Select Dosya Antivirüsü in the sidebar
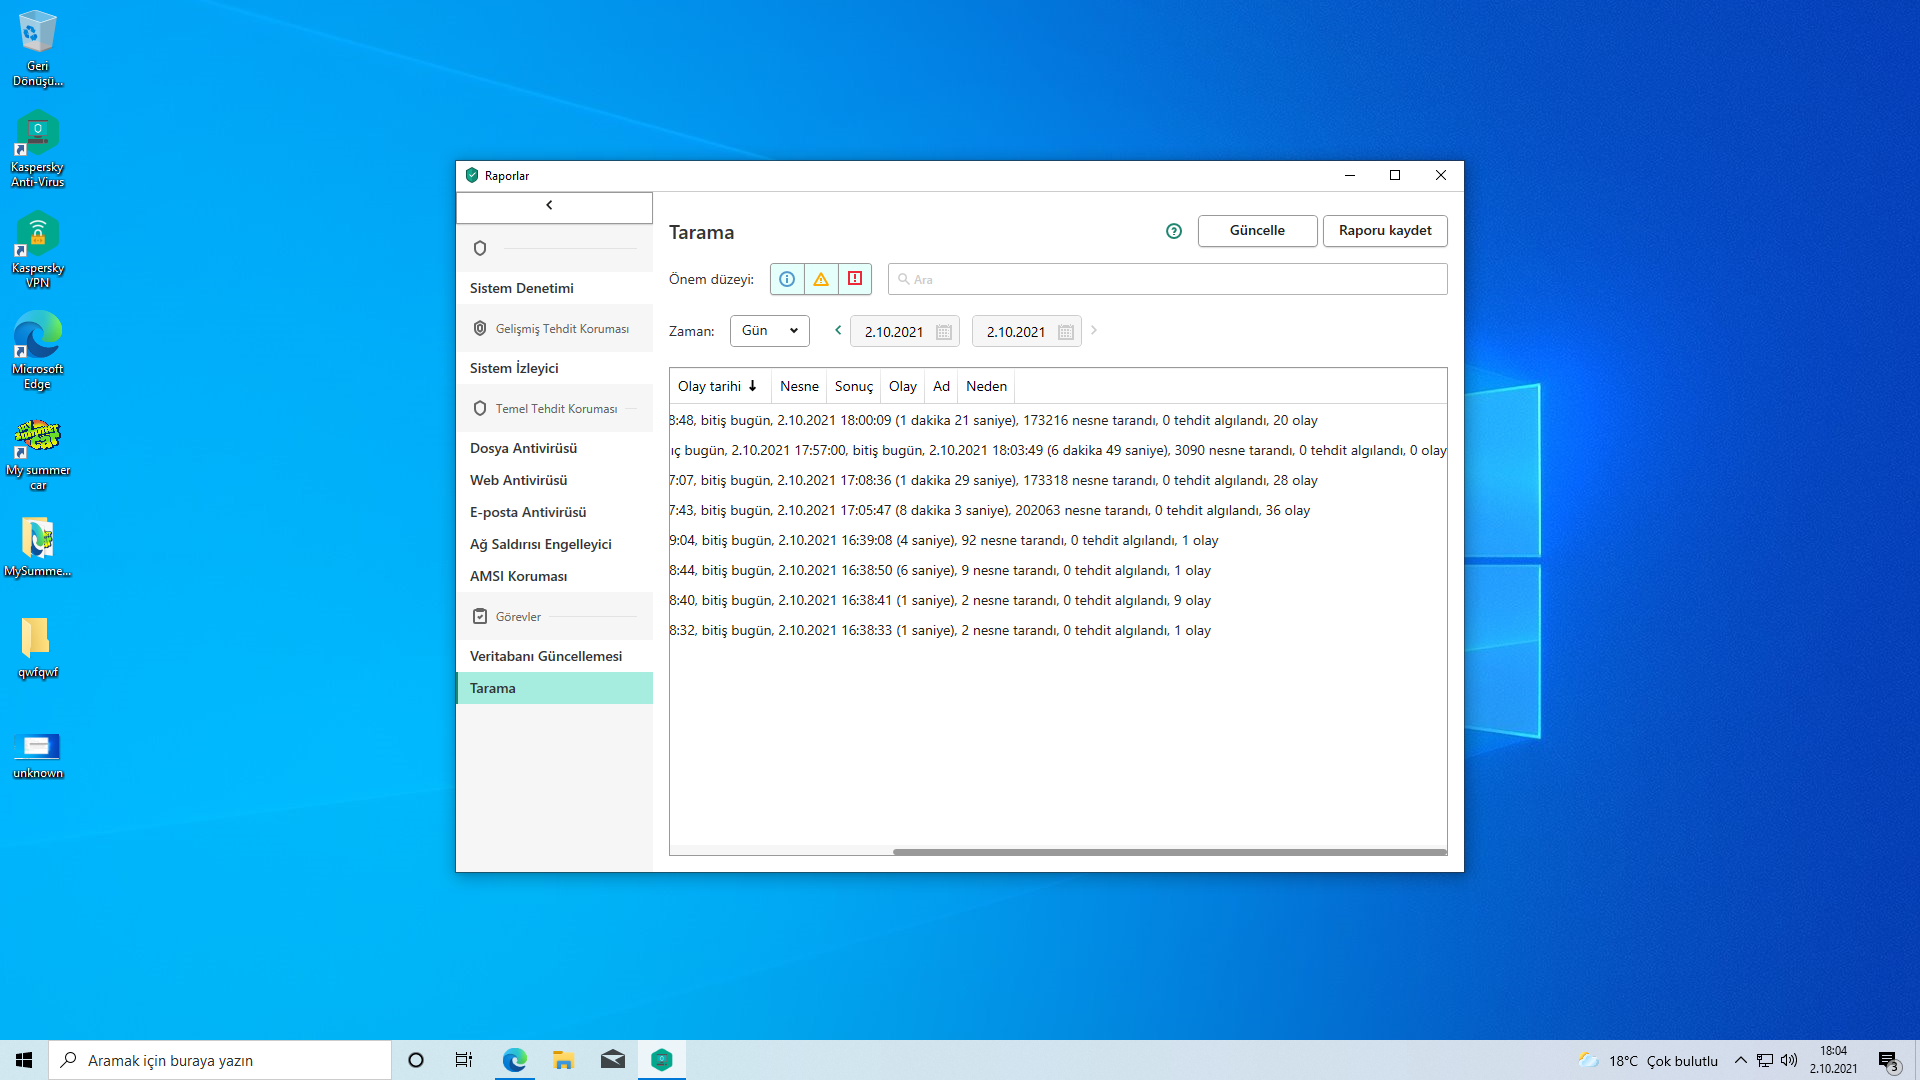This screenshot has width=1920, height=1080. (x=523, y=448)
